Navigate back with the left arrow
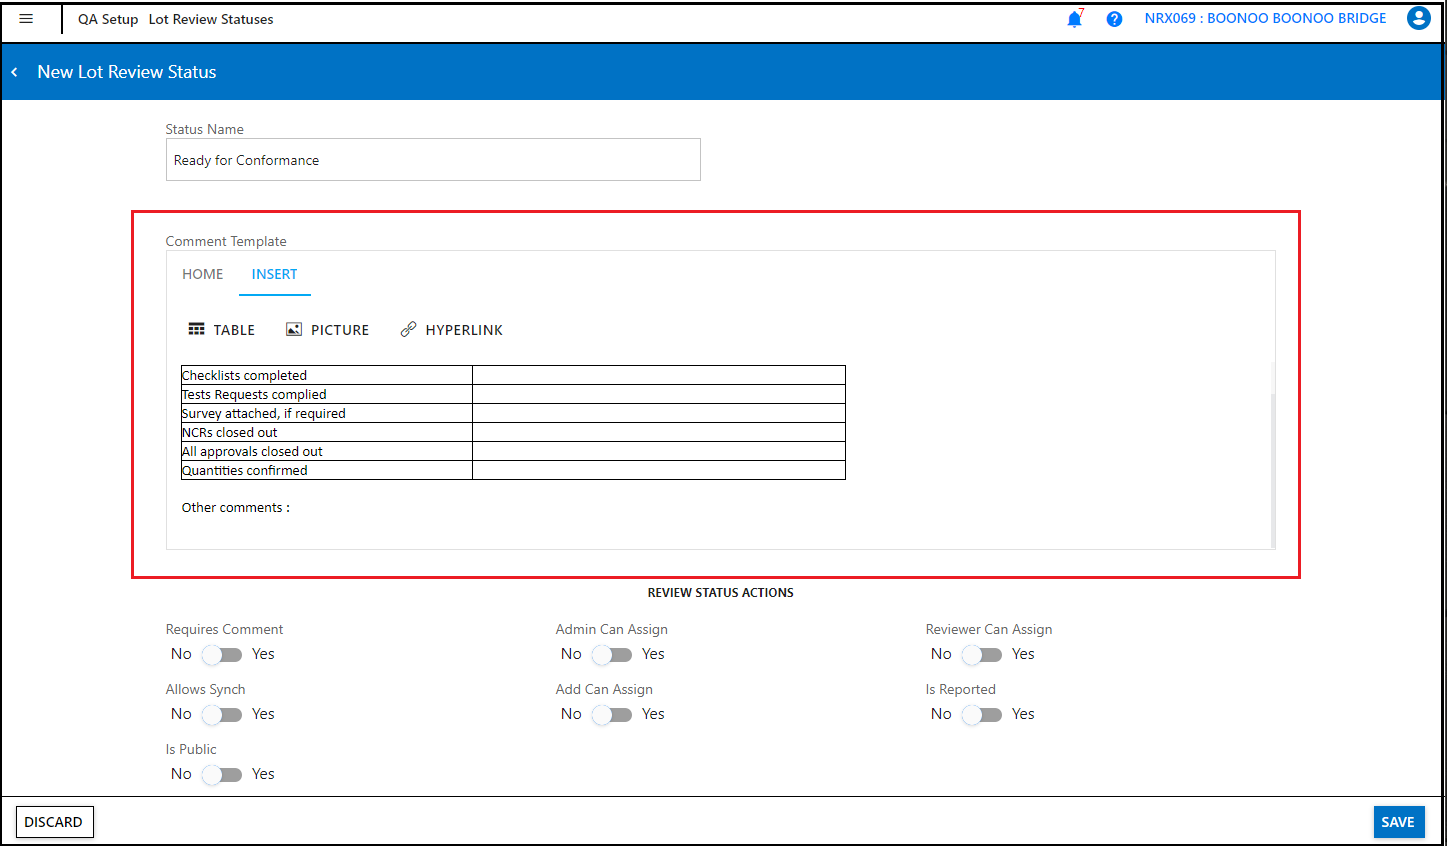The image size is (1447, 846). [x=13, y=71]
